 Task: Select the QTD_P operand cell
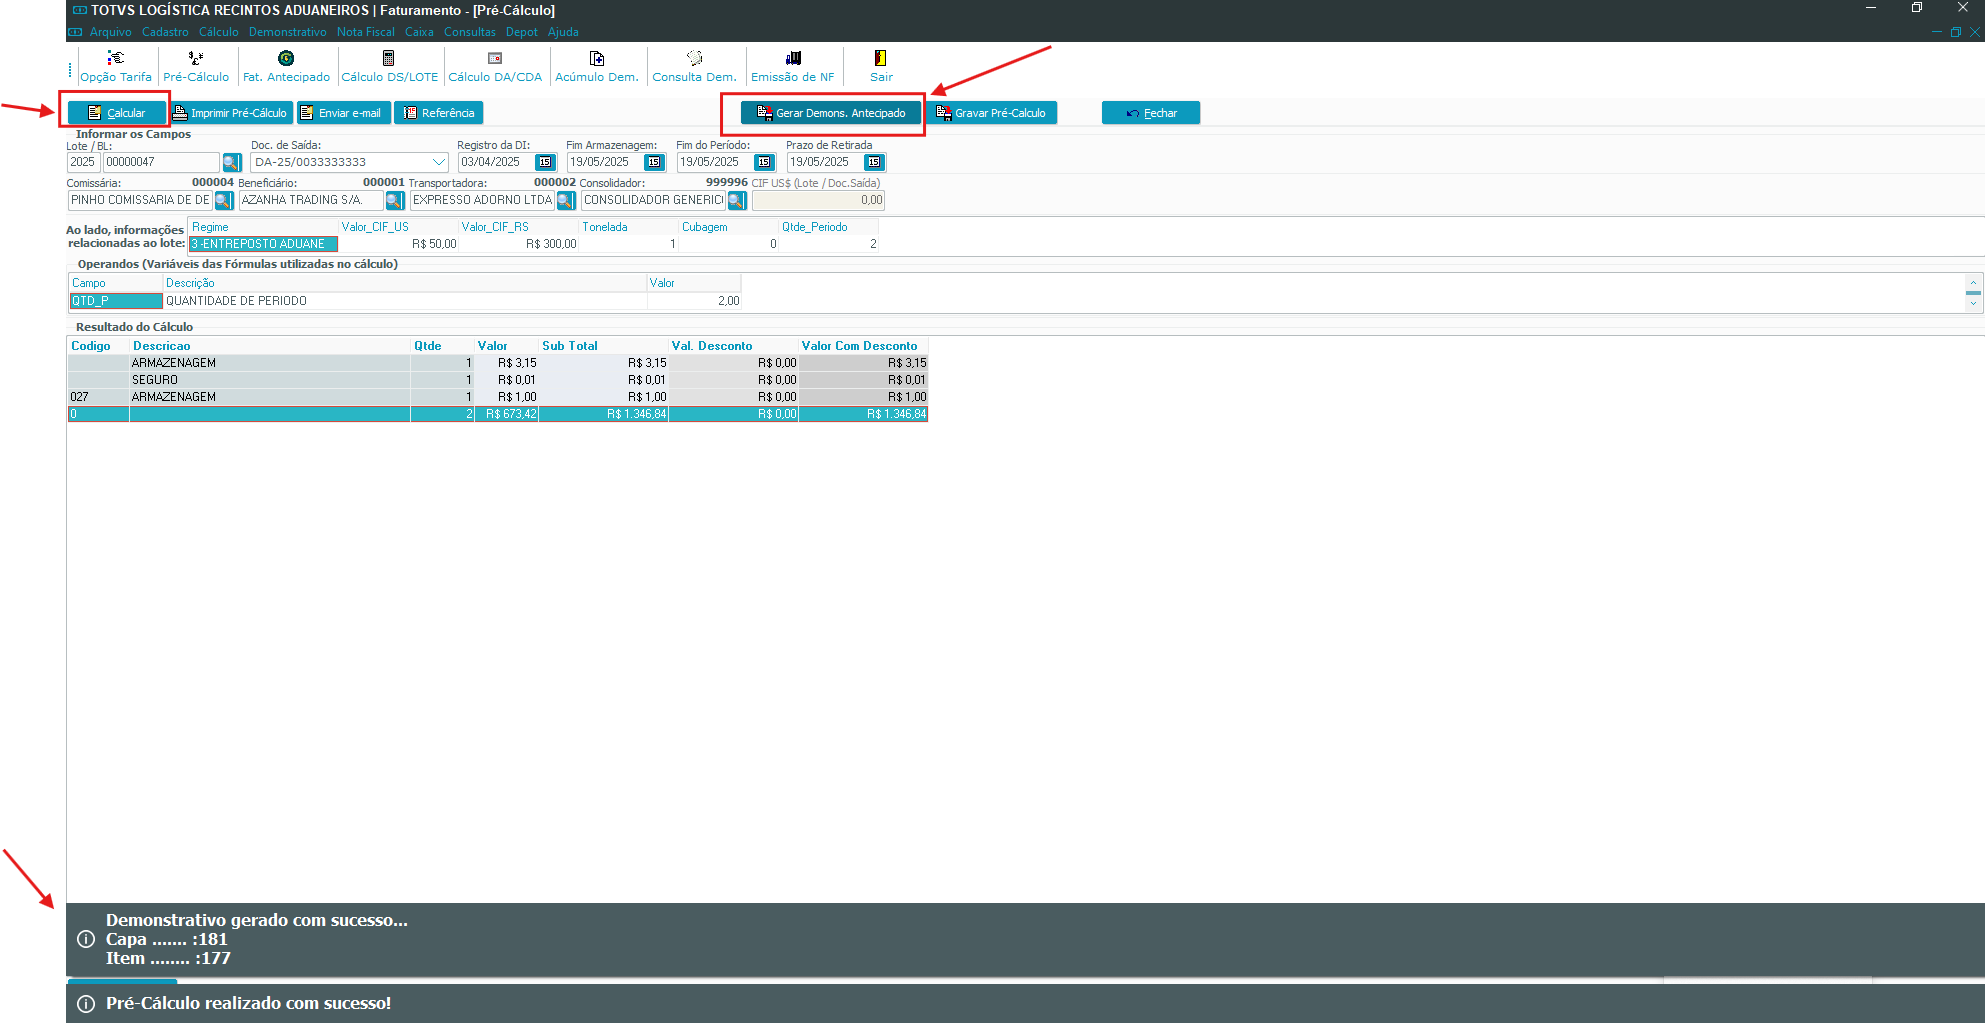(x=115, y=301)
